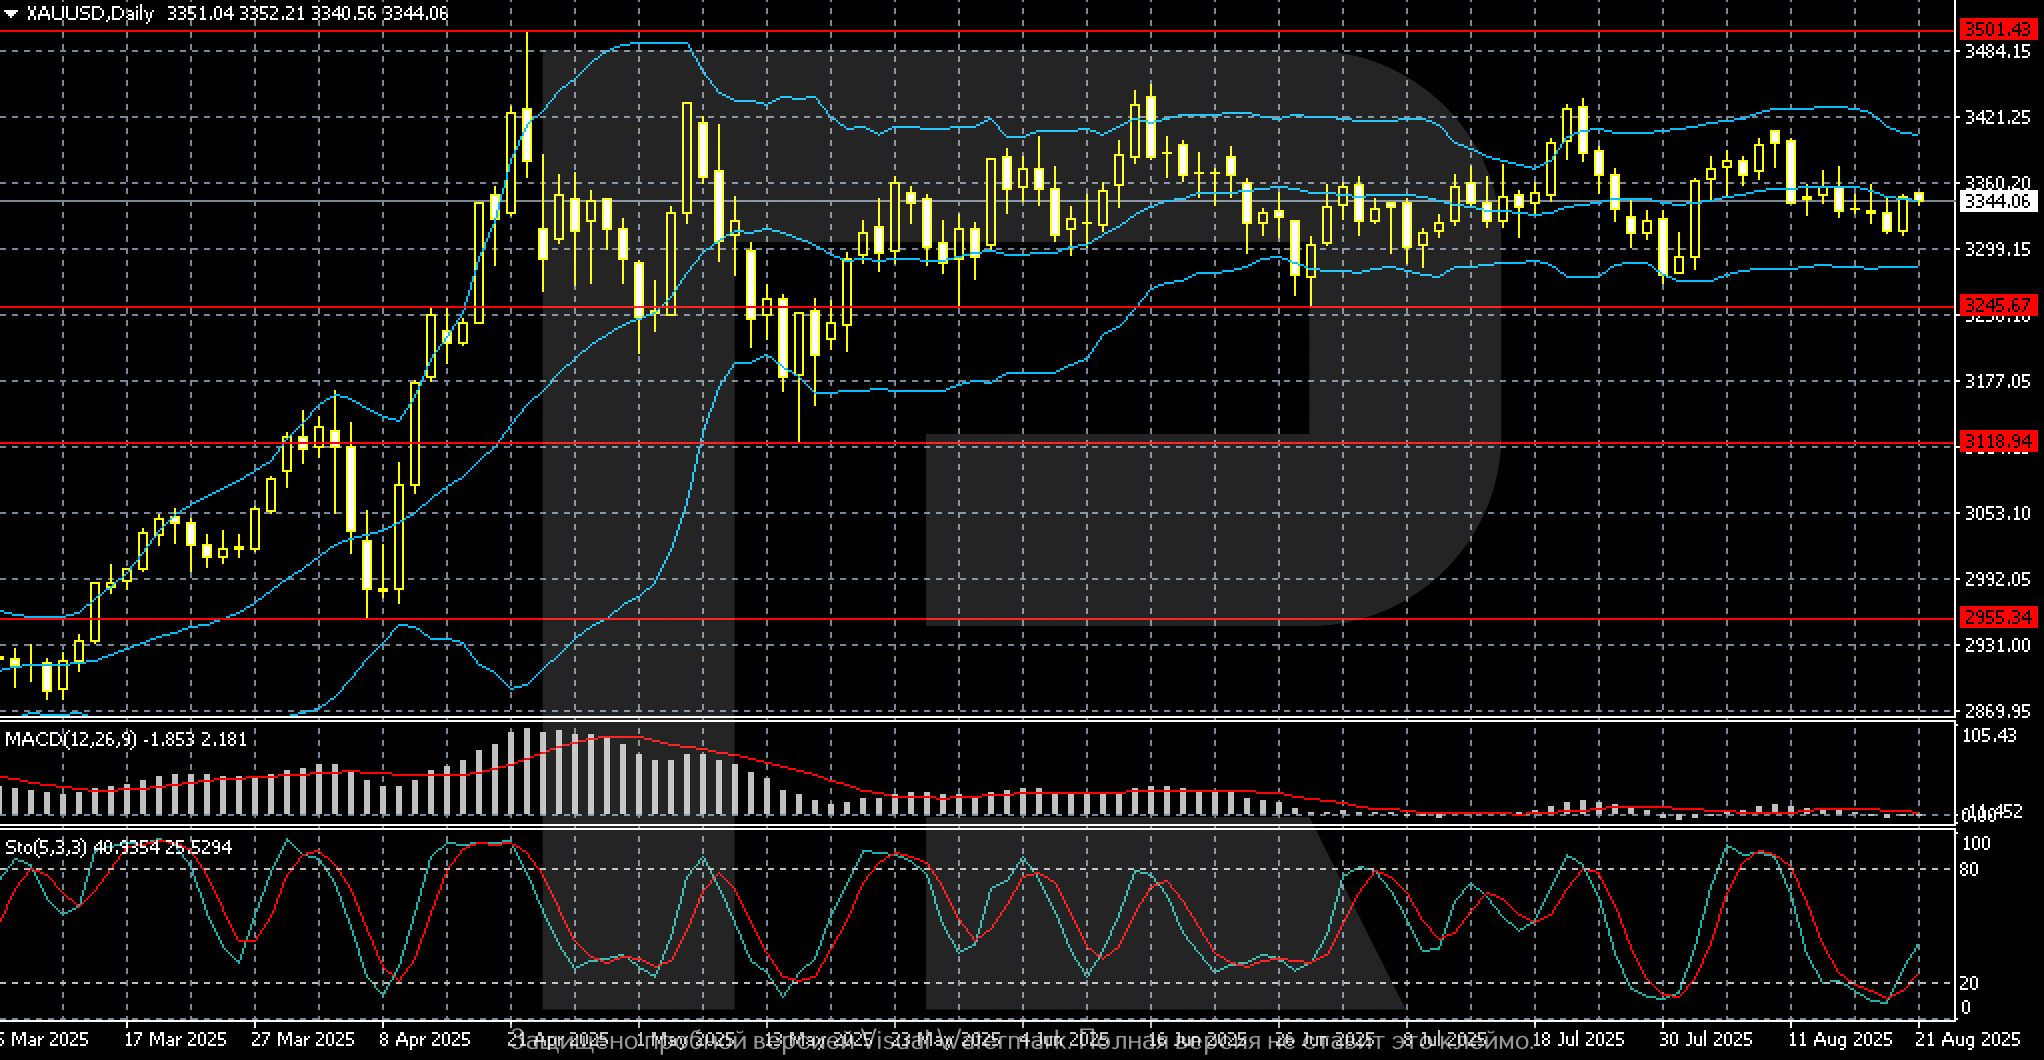The image size is (2044, 1060).
Task: Select the 3118.94 red price label
Action: [x=1996, y=441]
